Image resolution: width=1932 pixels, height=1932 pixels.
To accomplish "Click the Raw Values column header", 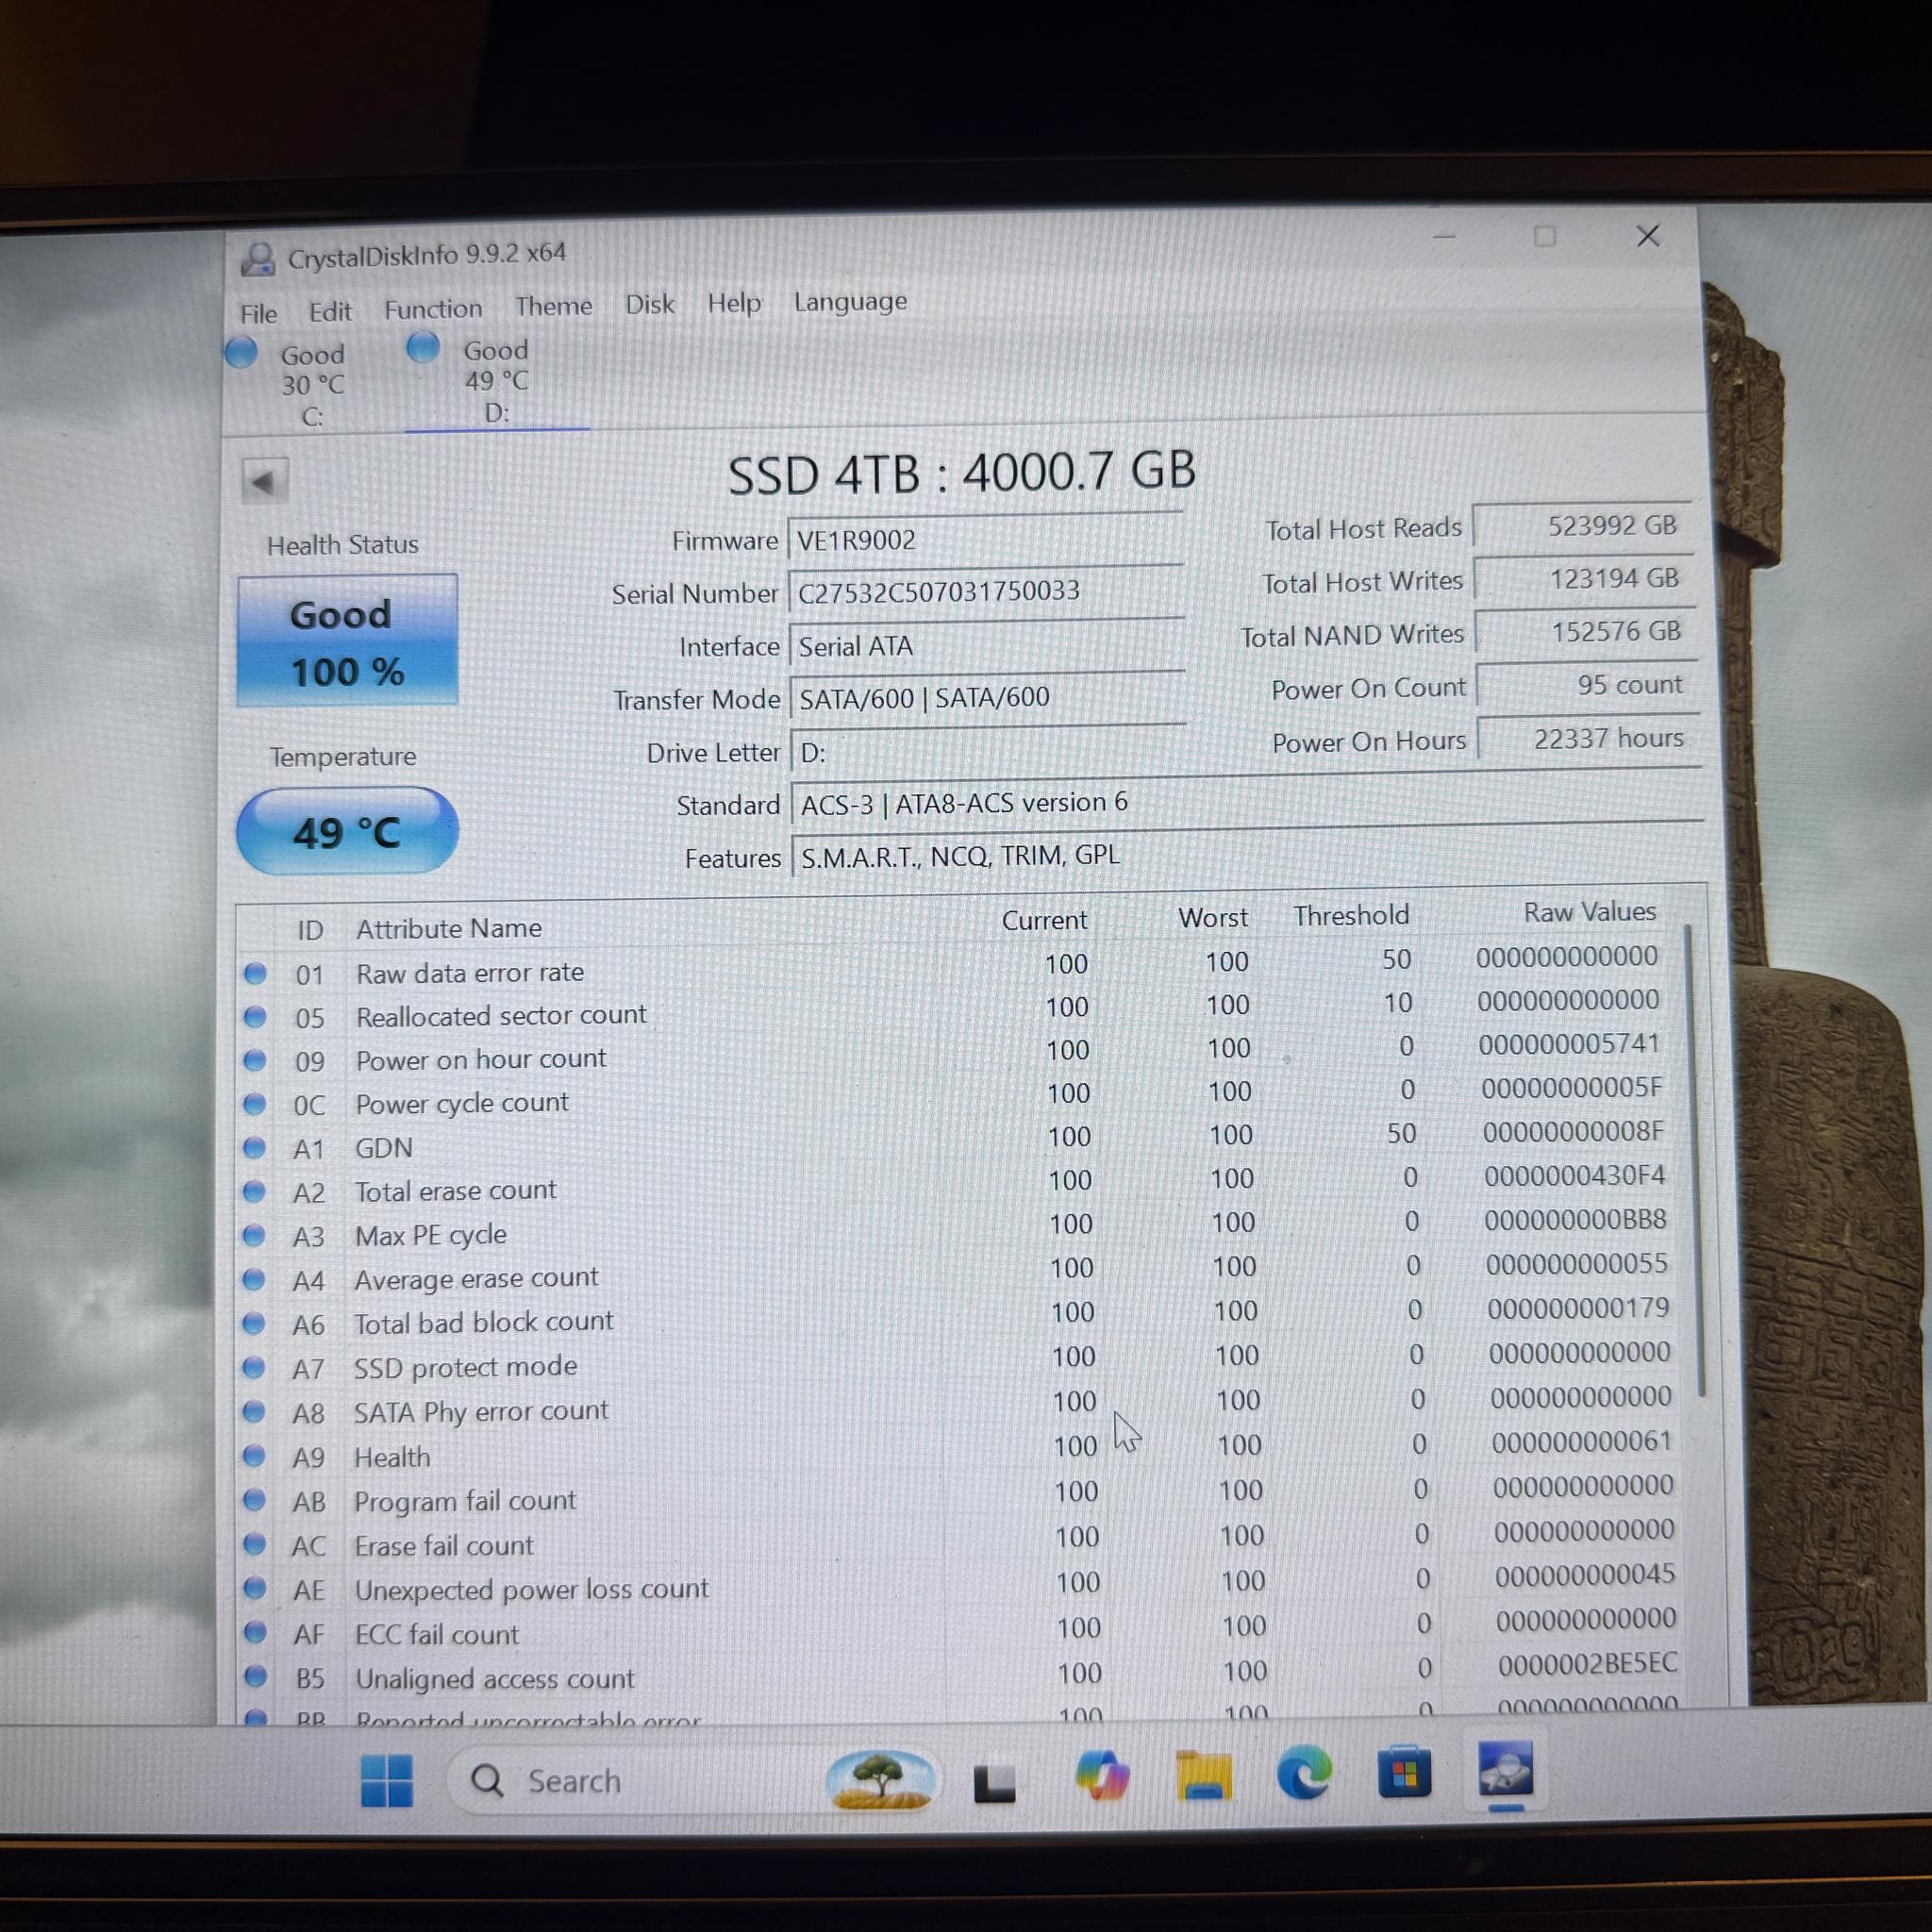I will point(1589,912).
